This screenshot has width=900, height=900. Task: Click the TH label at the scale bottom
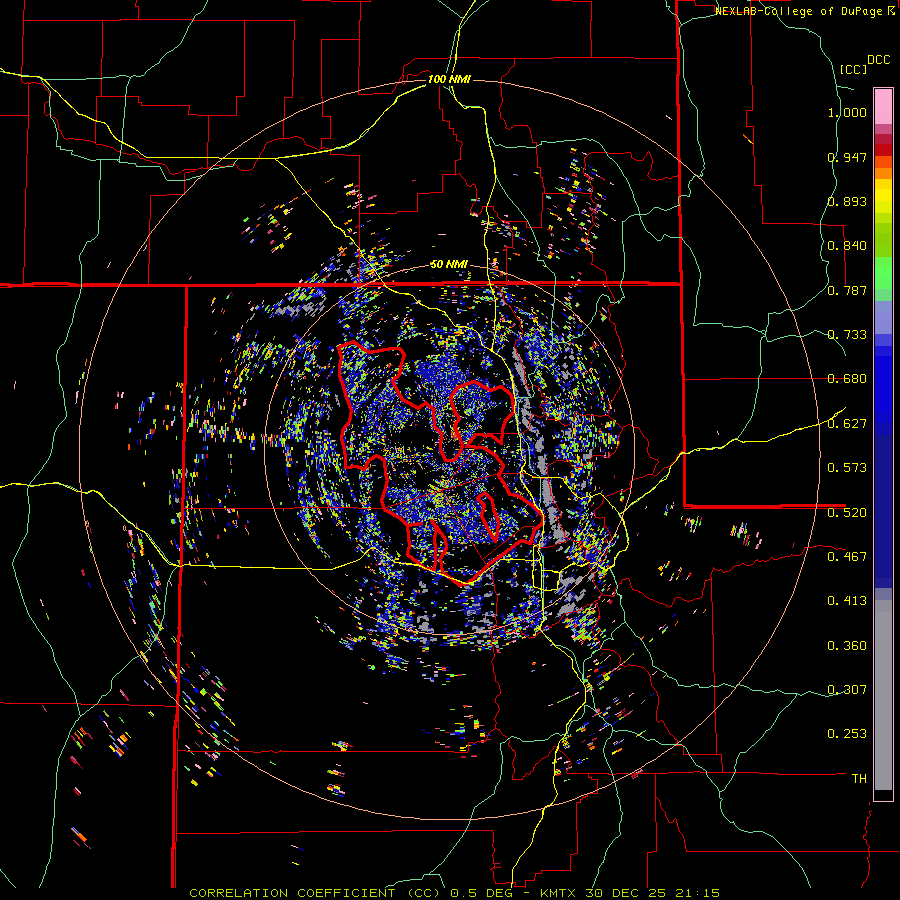(x=859, y=779)
